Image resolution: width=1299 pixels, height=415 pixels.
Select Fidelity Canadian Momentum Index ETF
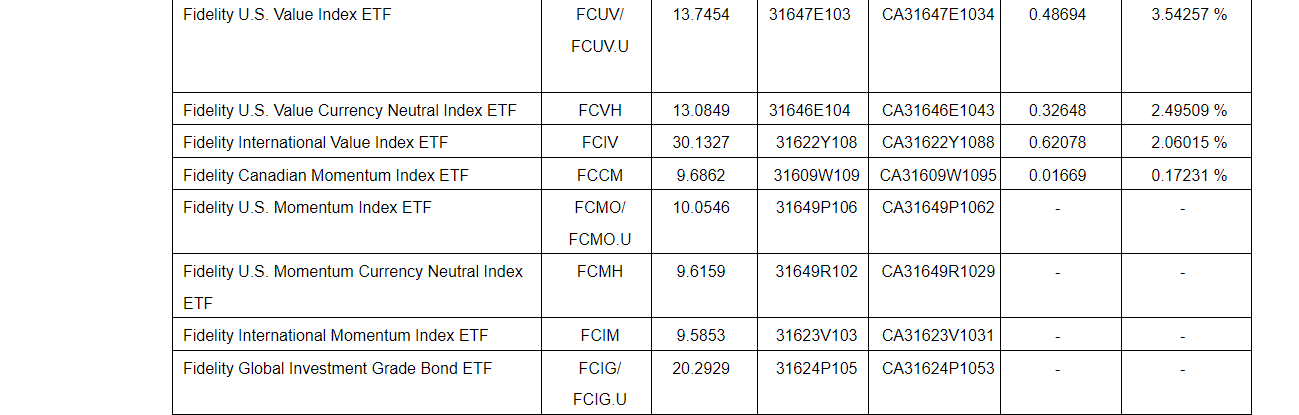tap(325, 176)
